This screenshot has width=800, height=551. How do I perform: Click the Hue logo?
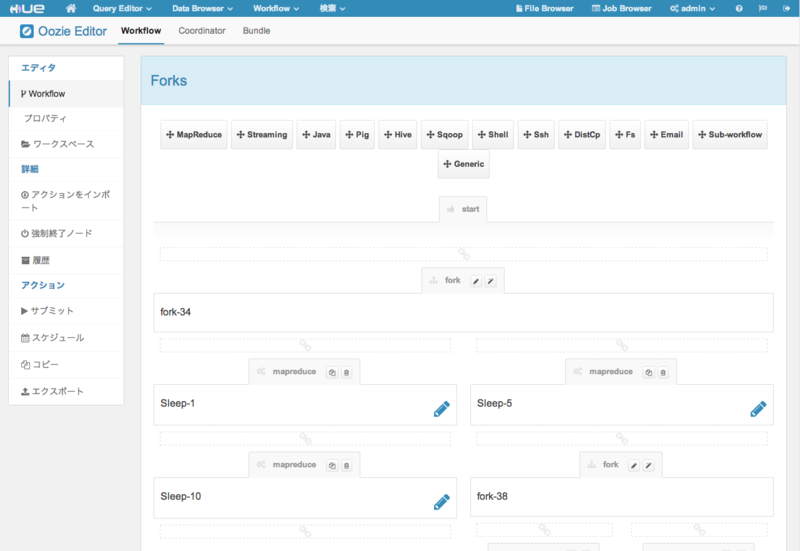pos(27,8)
